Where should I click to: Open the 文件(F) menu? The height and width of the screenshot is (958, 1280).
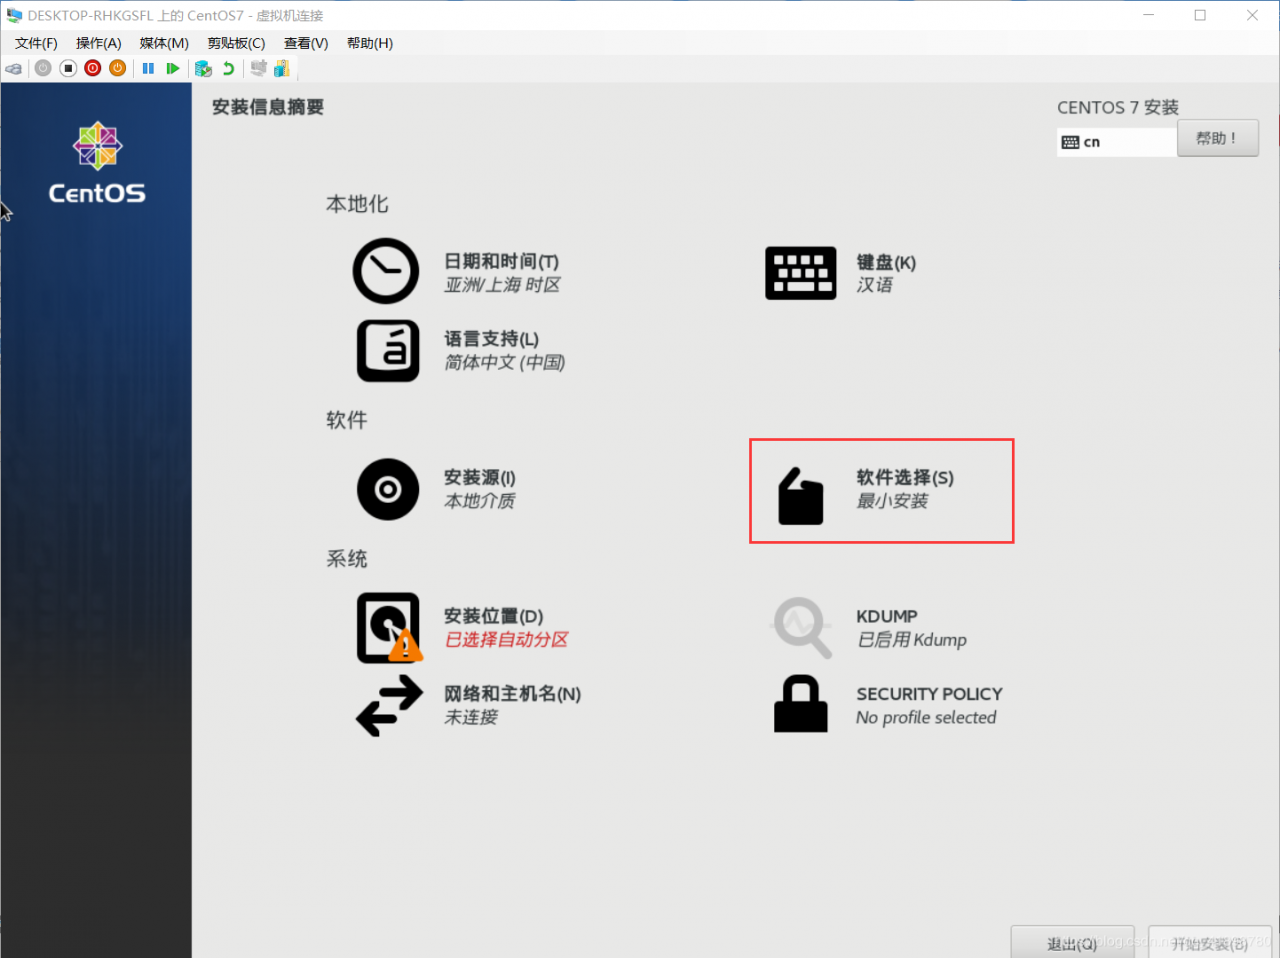36,43
